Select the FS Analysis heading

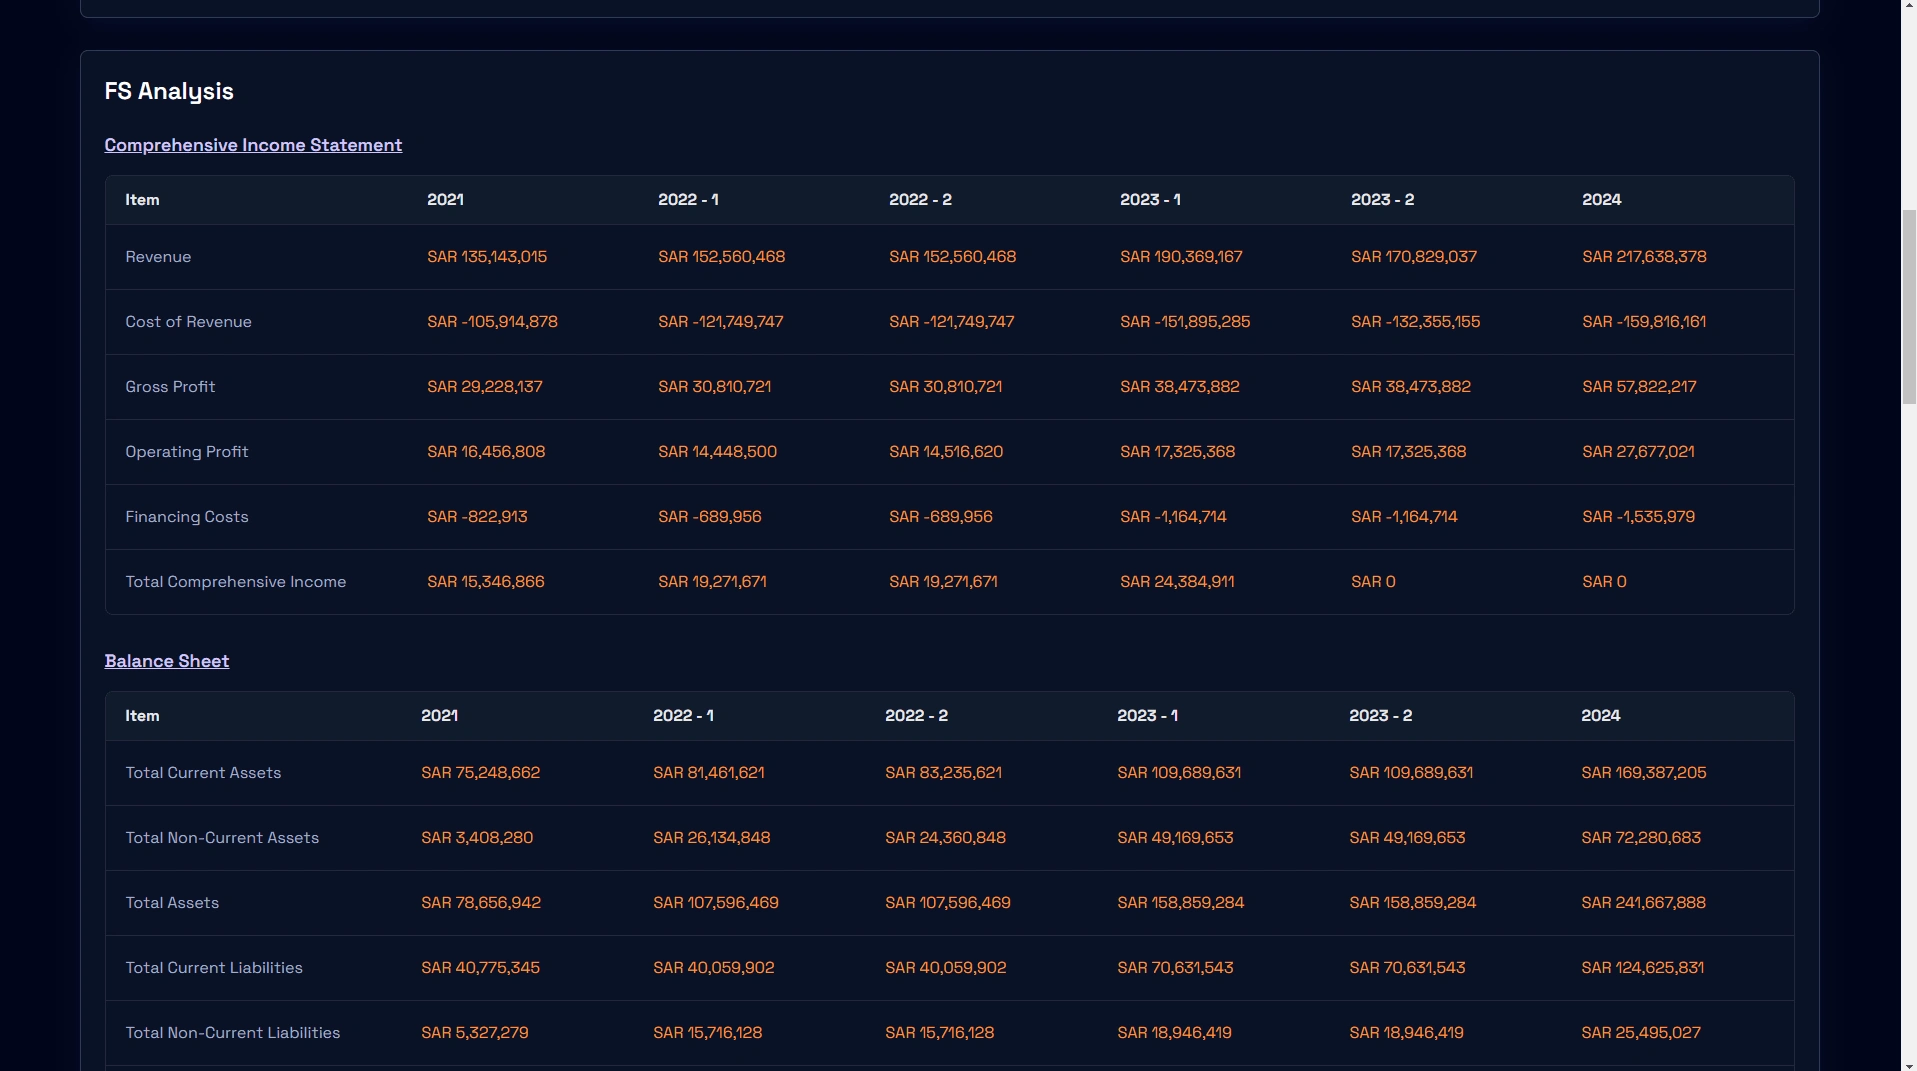coord(169,91)
